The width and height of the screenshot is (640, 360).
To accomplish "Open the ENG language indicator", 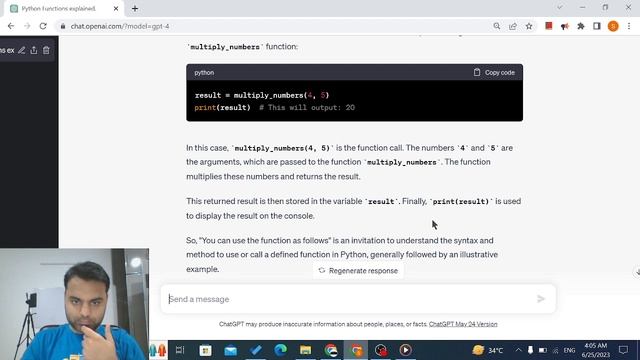I will (x=569, y=350).
